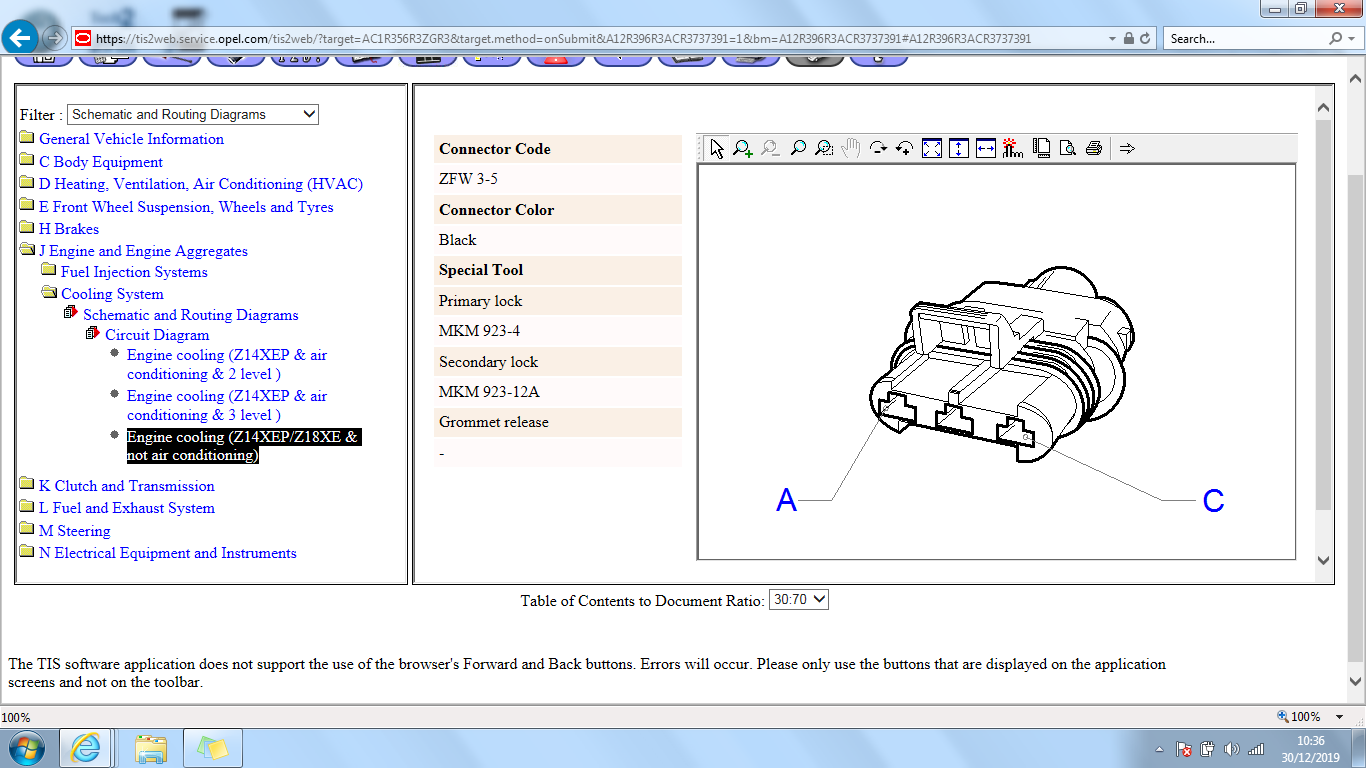
Task: Click the right arrow toolbar icon
Action: pos(1127,148)
